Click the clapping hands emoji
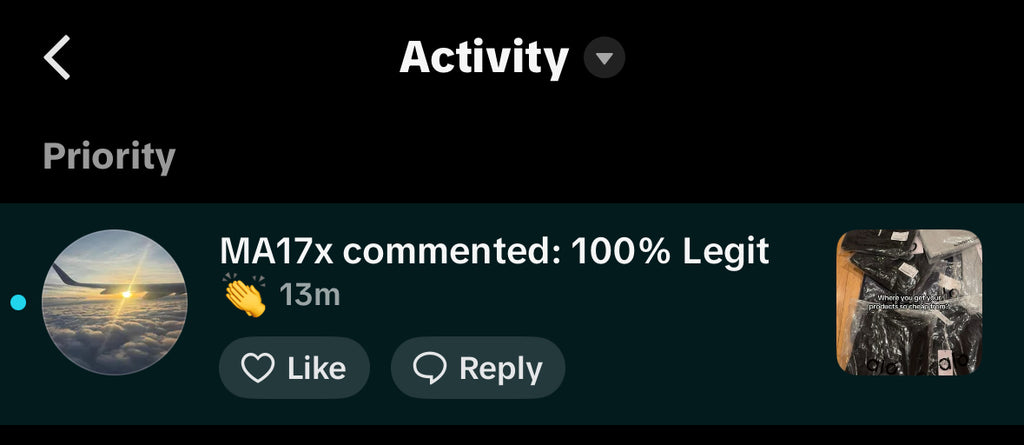The width and height of the screenshot is (1024, 445). tap(245, 296)
